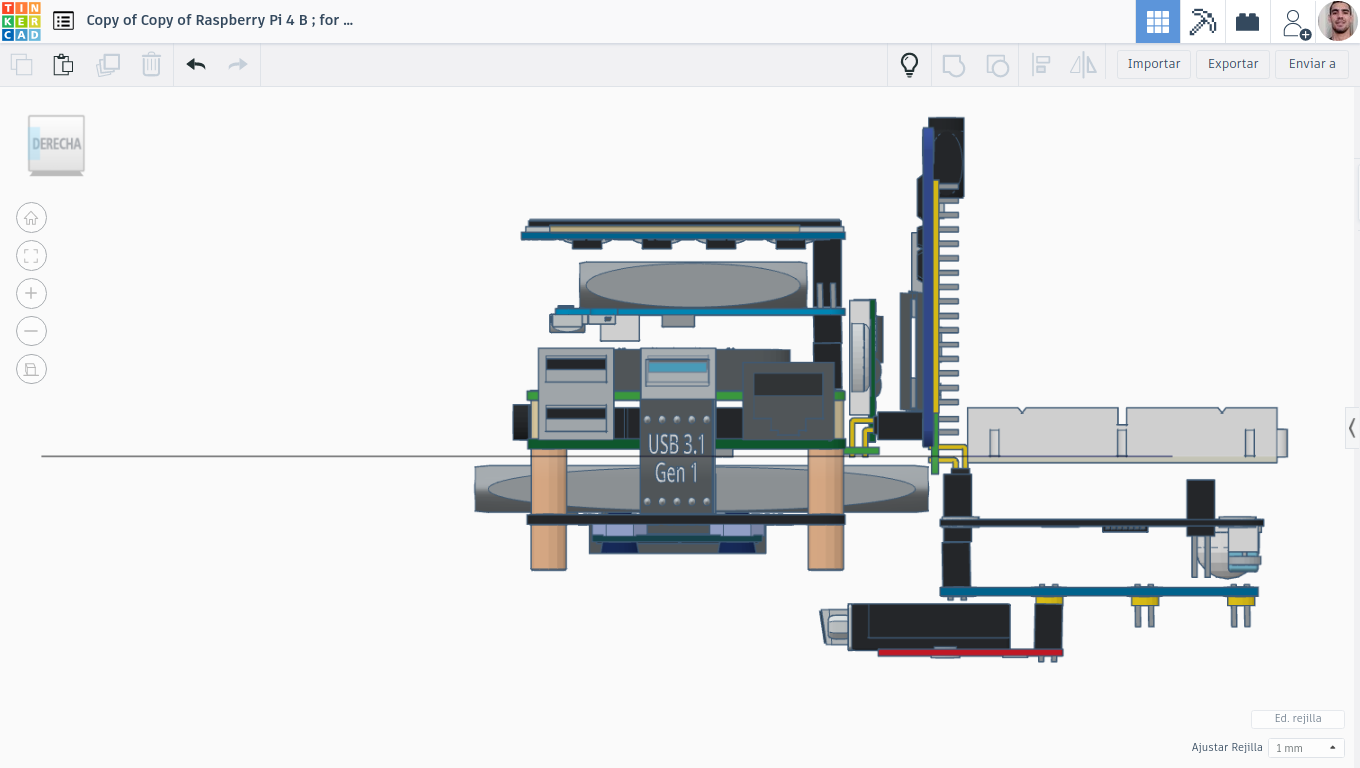Open Ed. rejilla grid settings

tap(1298, 719)
